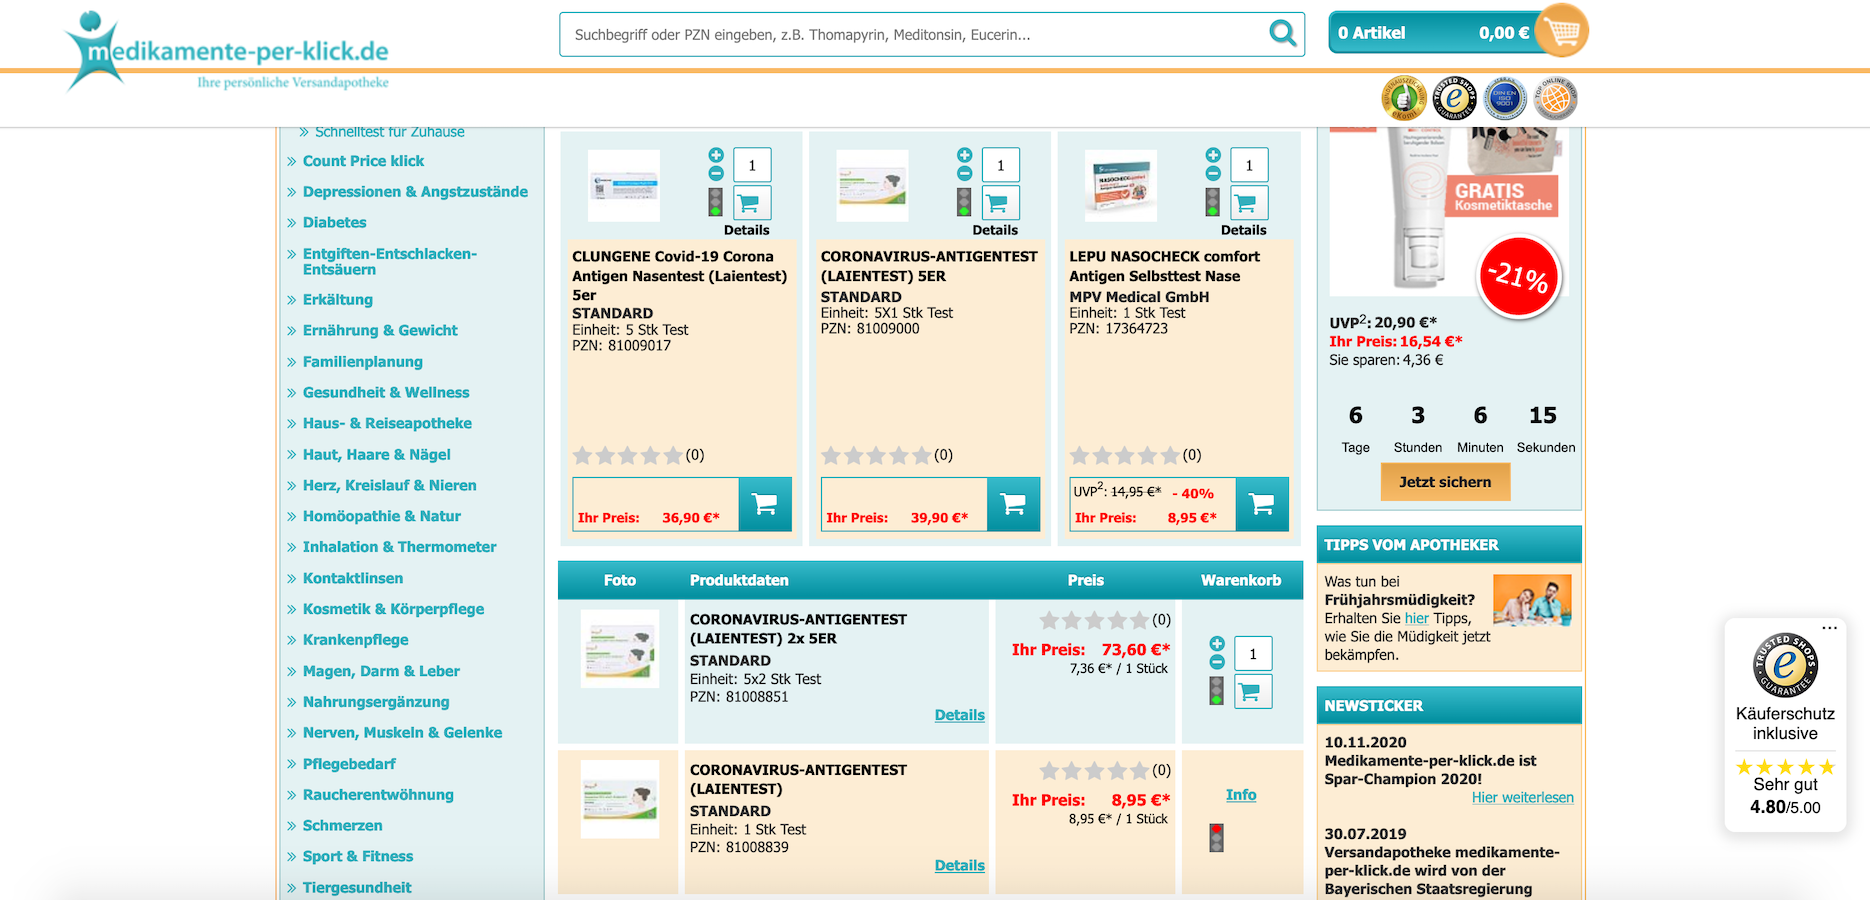Decrease quantity of LEPU NASOCHECK with minus icon
This screenshot has height=900, width=1870.
(x=1213, y=174)
